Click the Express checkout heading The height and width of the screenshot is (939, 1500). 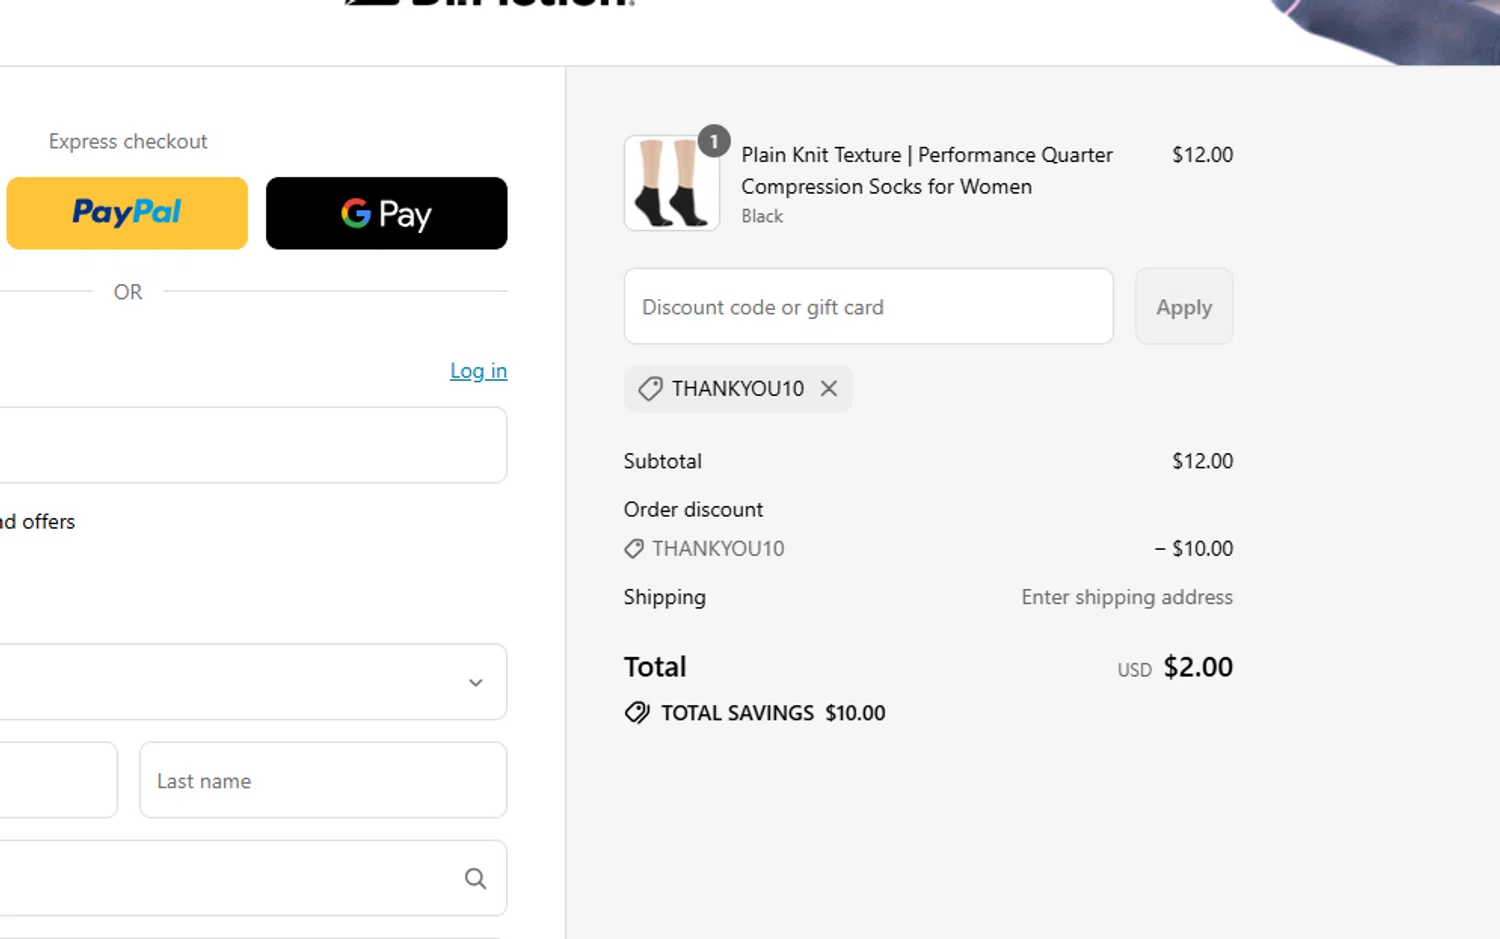click(x=128, y=141)
